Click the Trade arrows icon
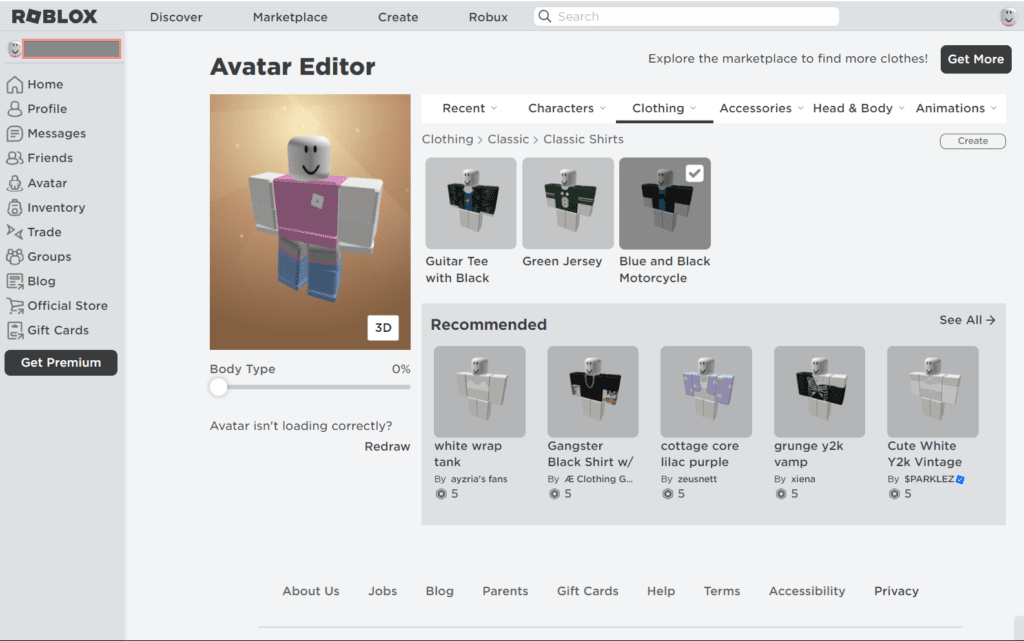 click(x=14, y=232)
